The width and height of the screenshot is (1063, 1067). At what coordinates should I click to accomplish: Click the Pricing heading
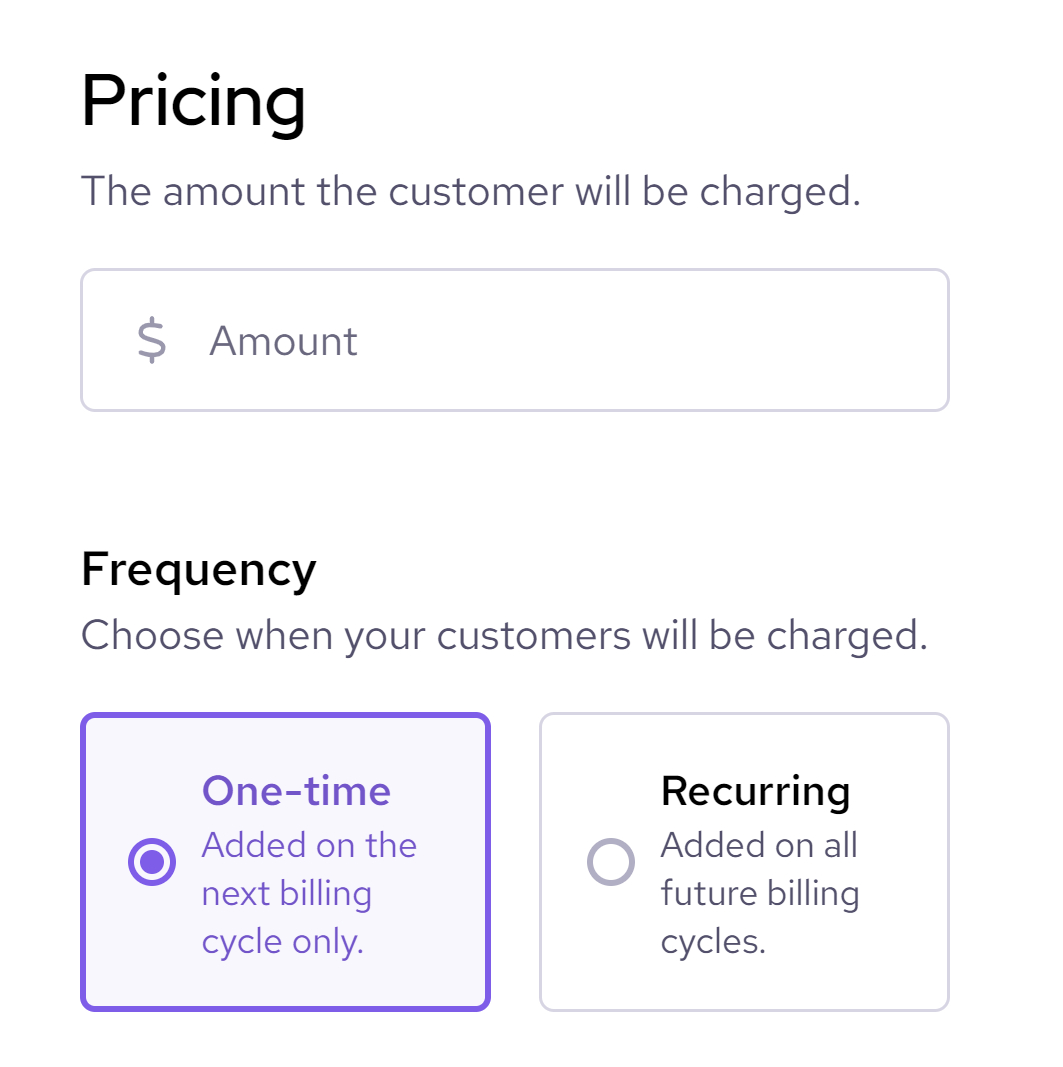tap(193, 102)
